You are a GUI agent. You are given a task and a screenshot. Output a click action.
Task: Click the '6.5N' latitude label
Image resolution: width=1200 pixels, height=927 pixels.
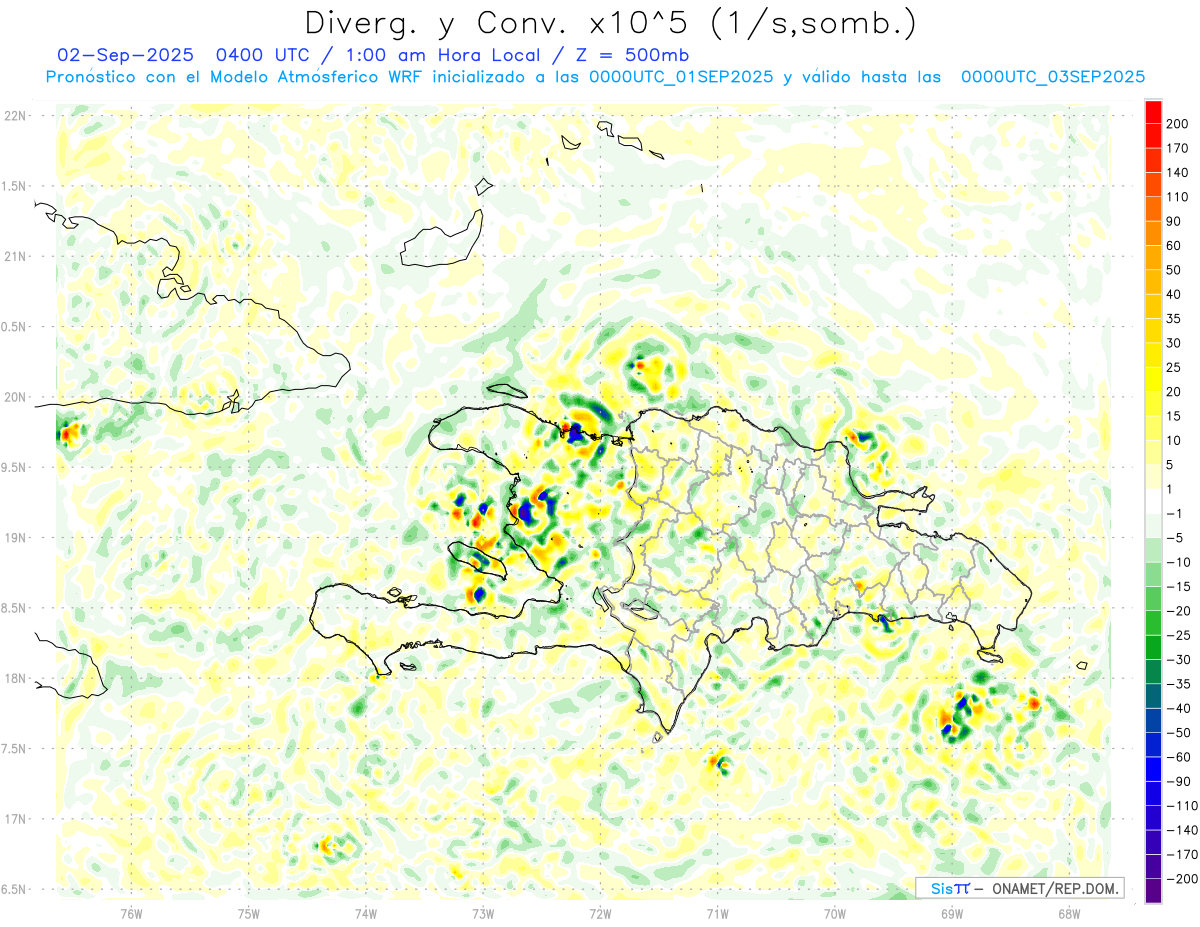click(15, 889)
